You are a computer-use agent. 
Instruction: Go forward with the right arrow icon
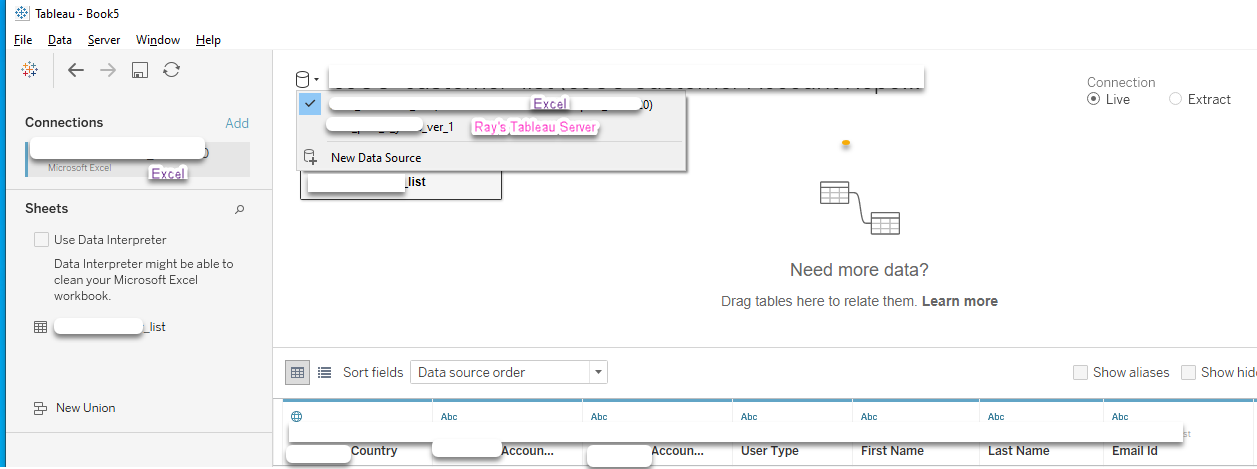pos(108,70)
